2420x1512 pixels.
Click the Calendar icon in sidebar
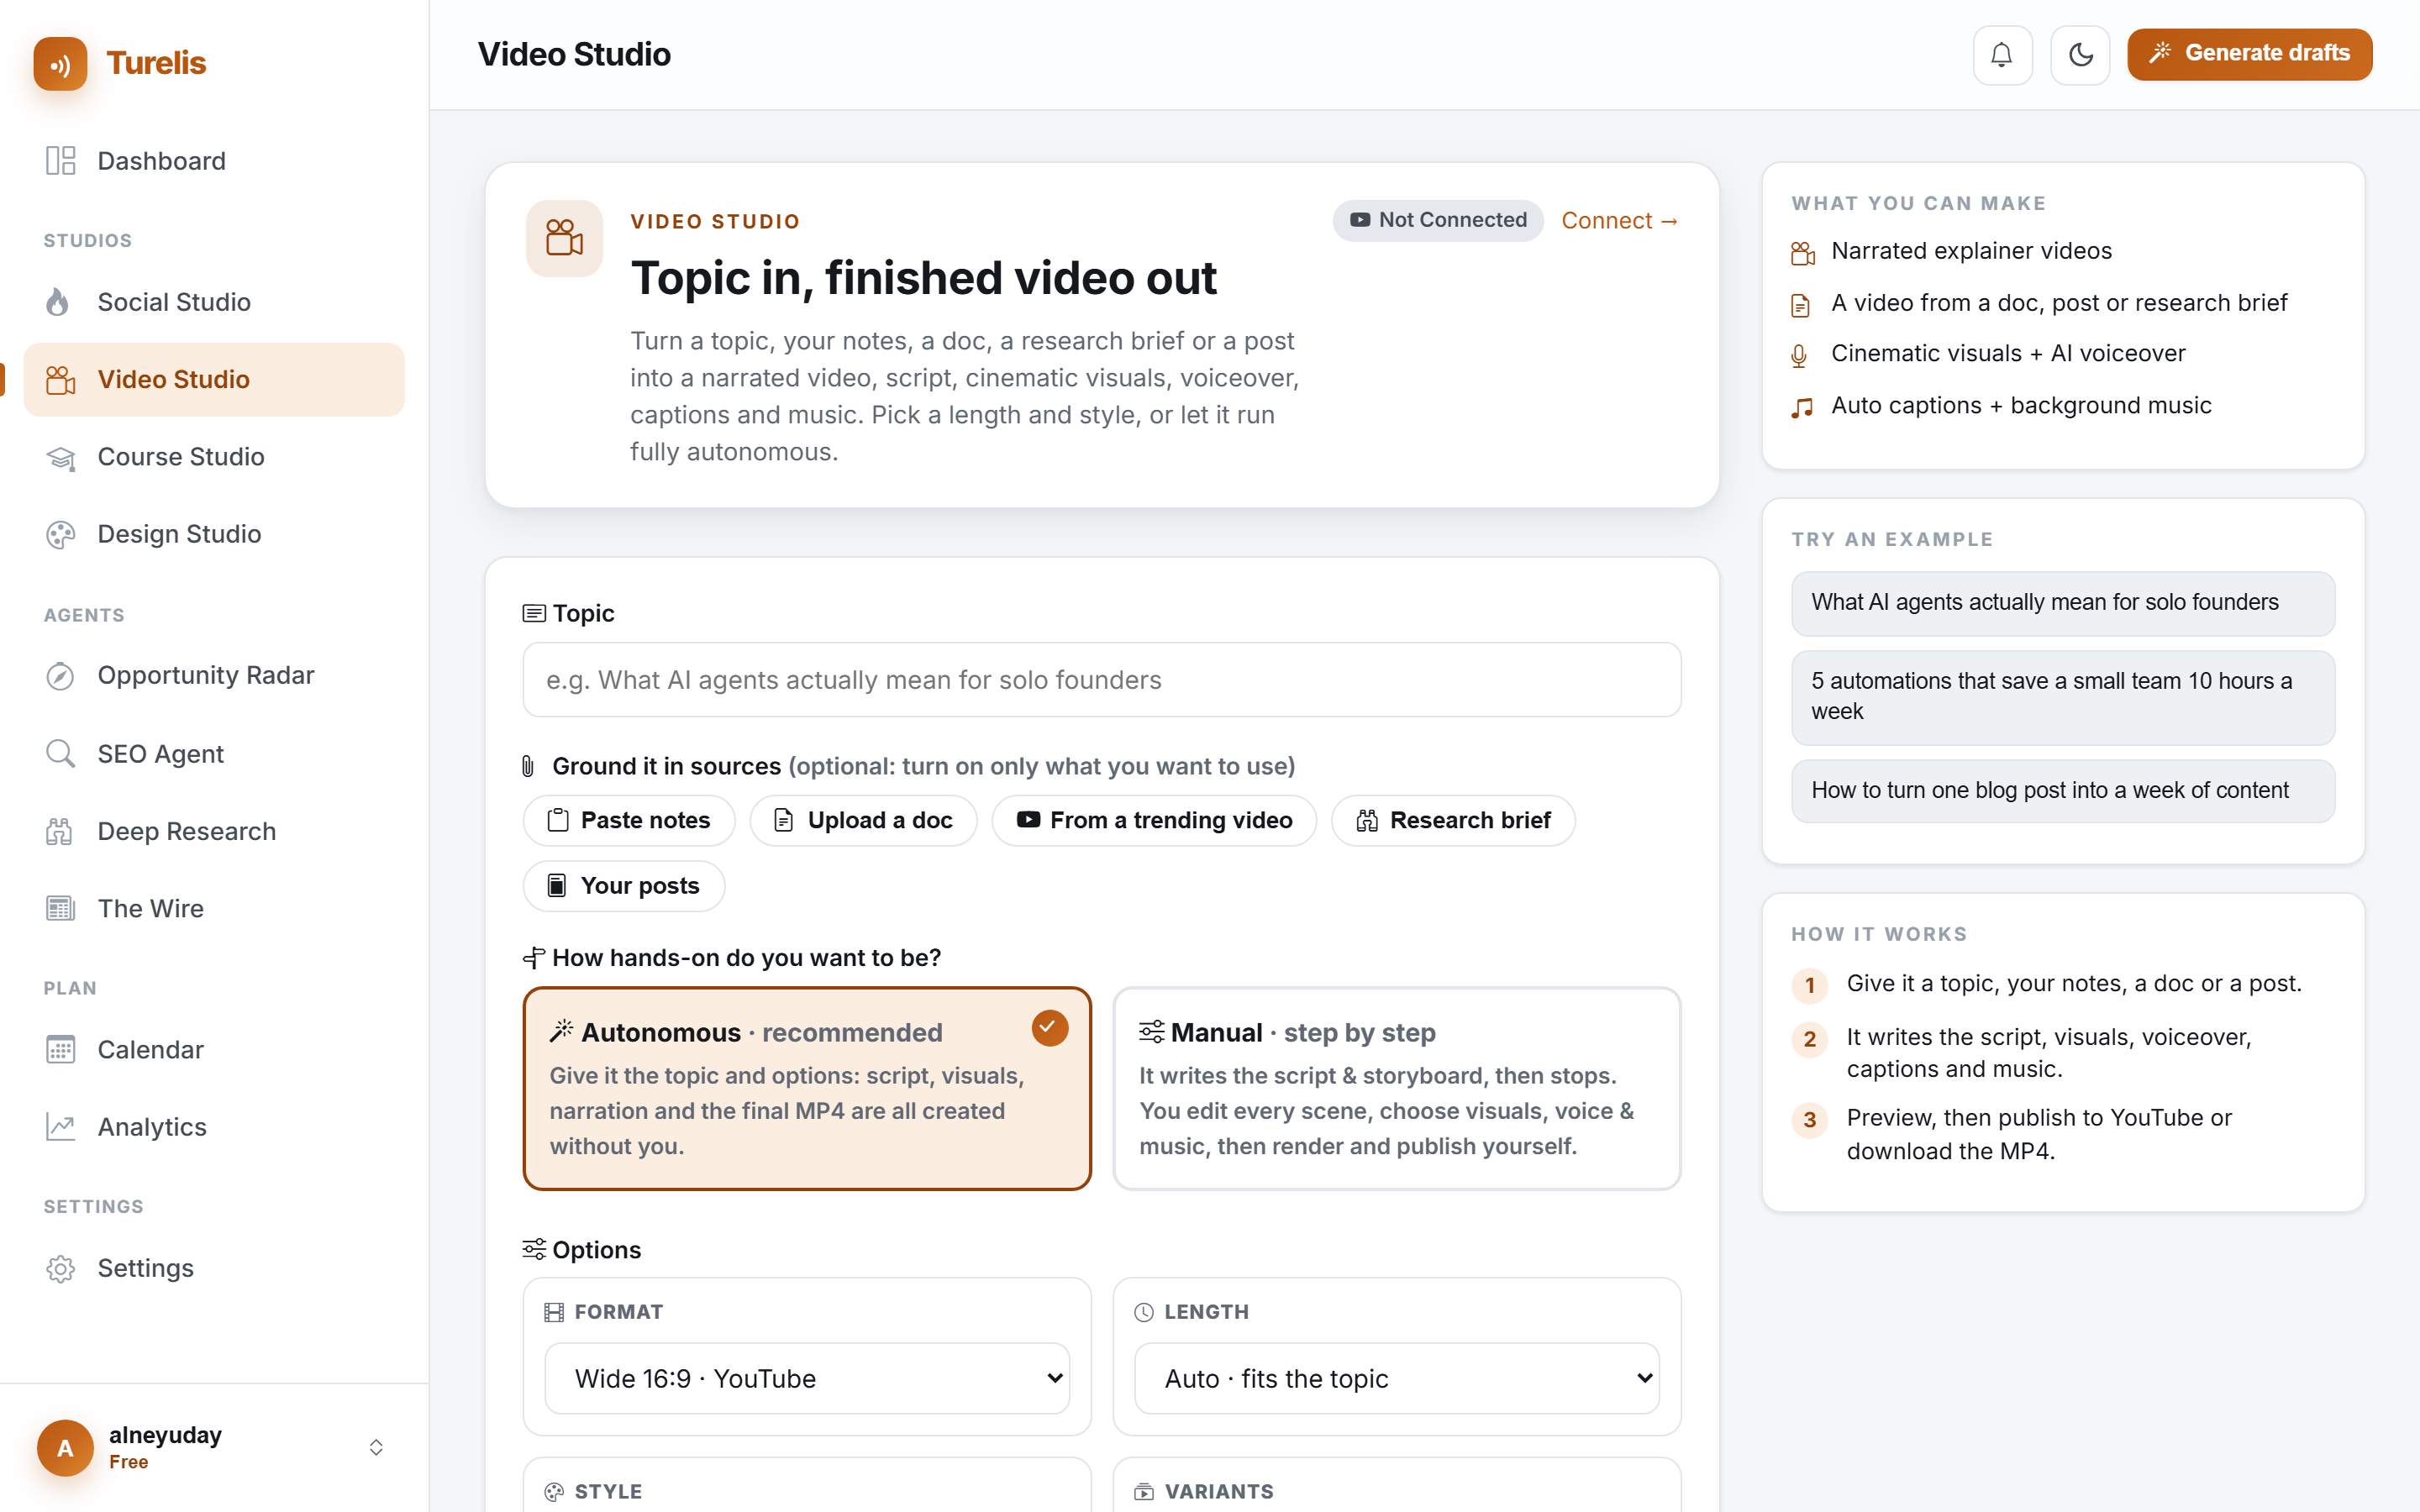tap(60, 1050)
